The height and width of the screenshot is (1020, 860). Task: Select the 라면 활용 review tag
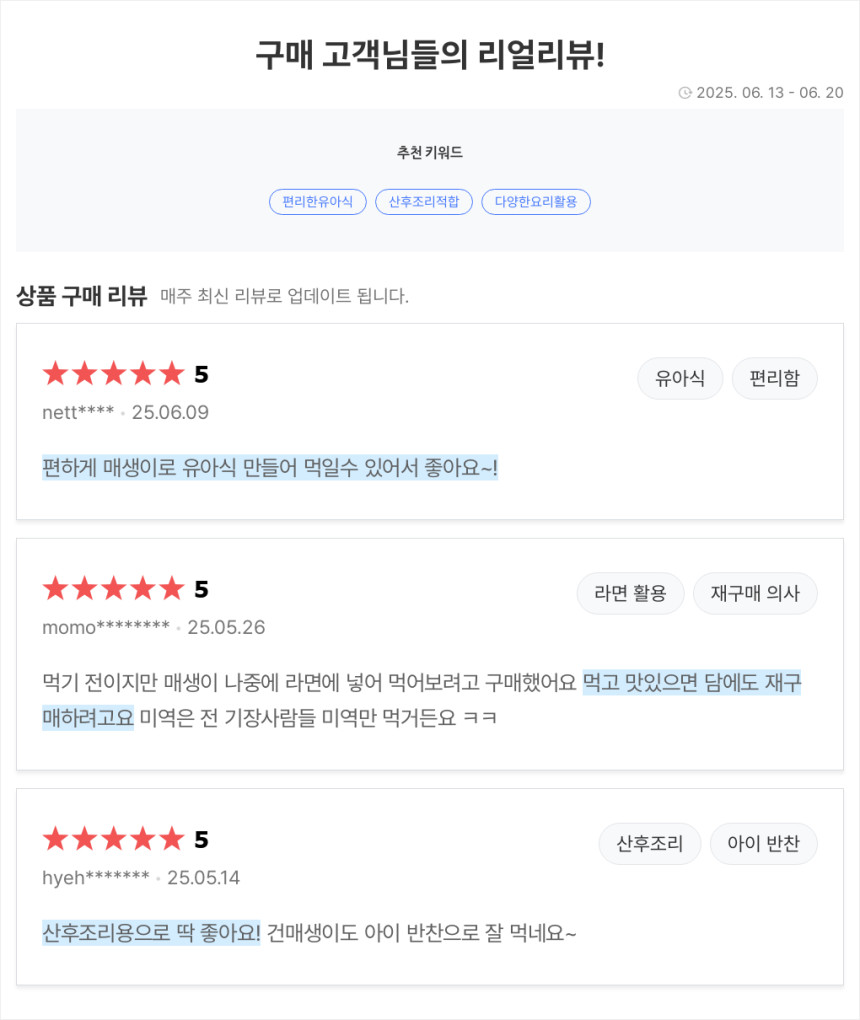[x=630, y=593]
